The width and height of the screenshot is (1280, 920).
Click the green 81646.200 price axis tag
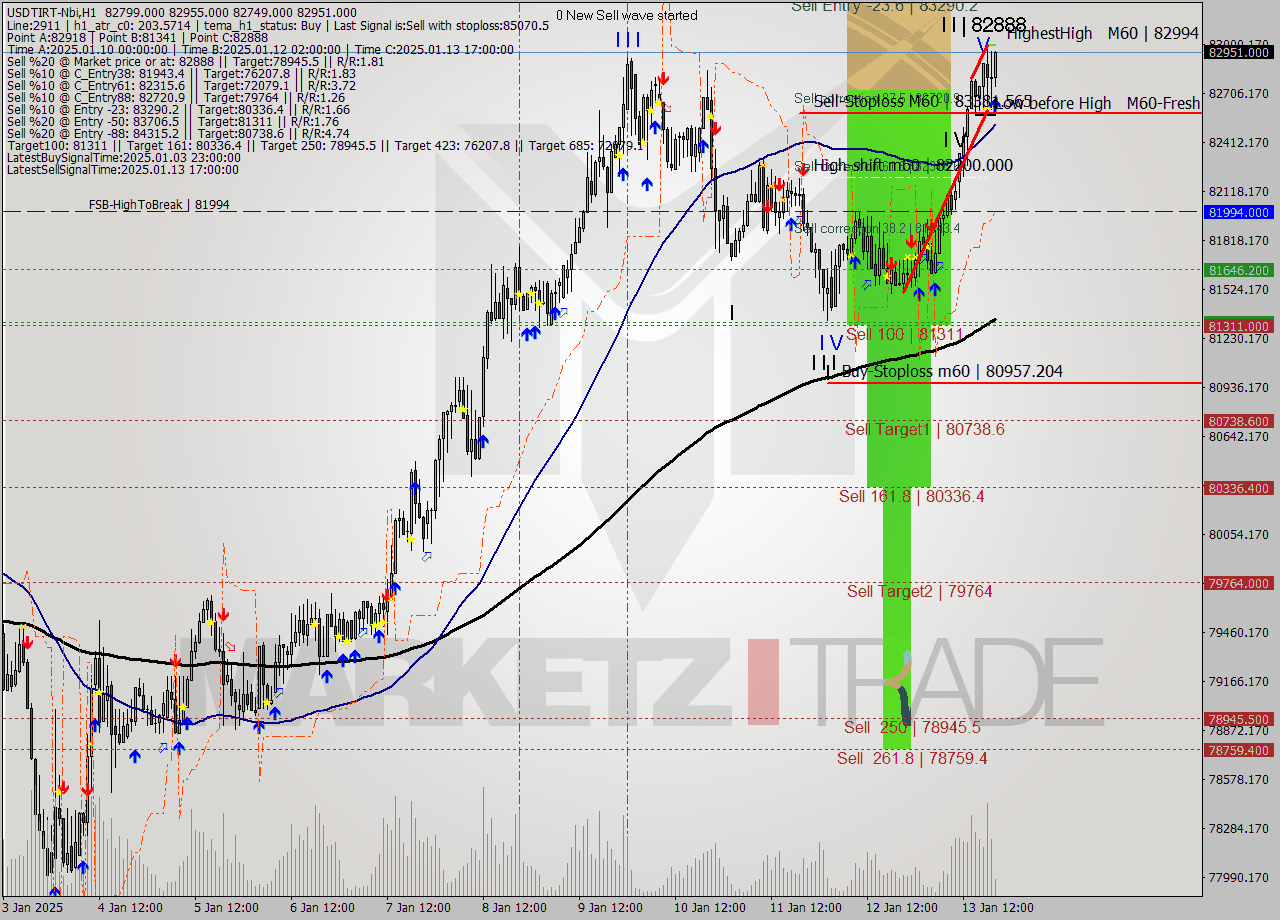[1239, 270]
